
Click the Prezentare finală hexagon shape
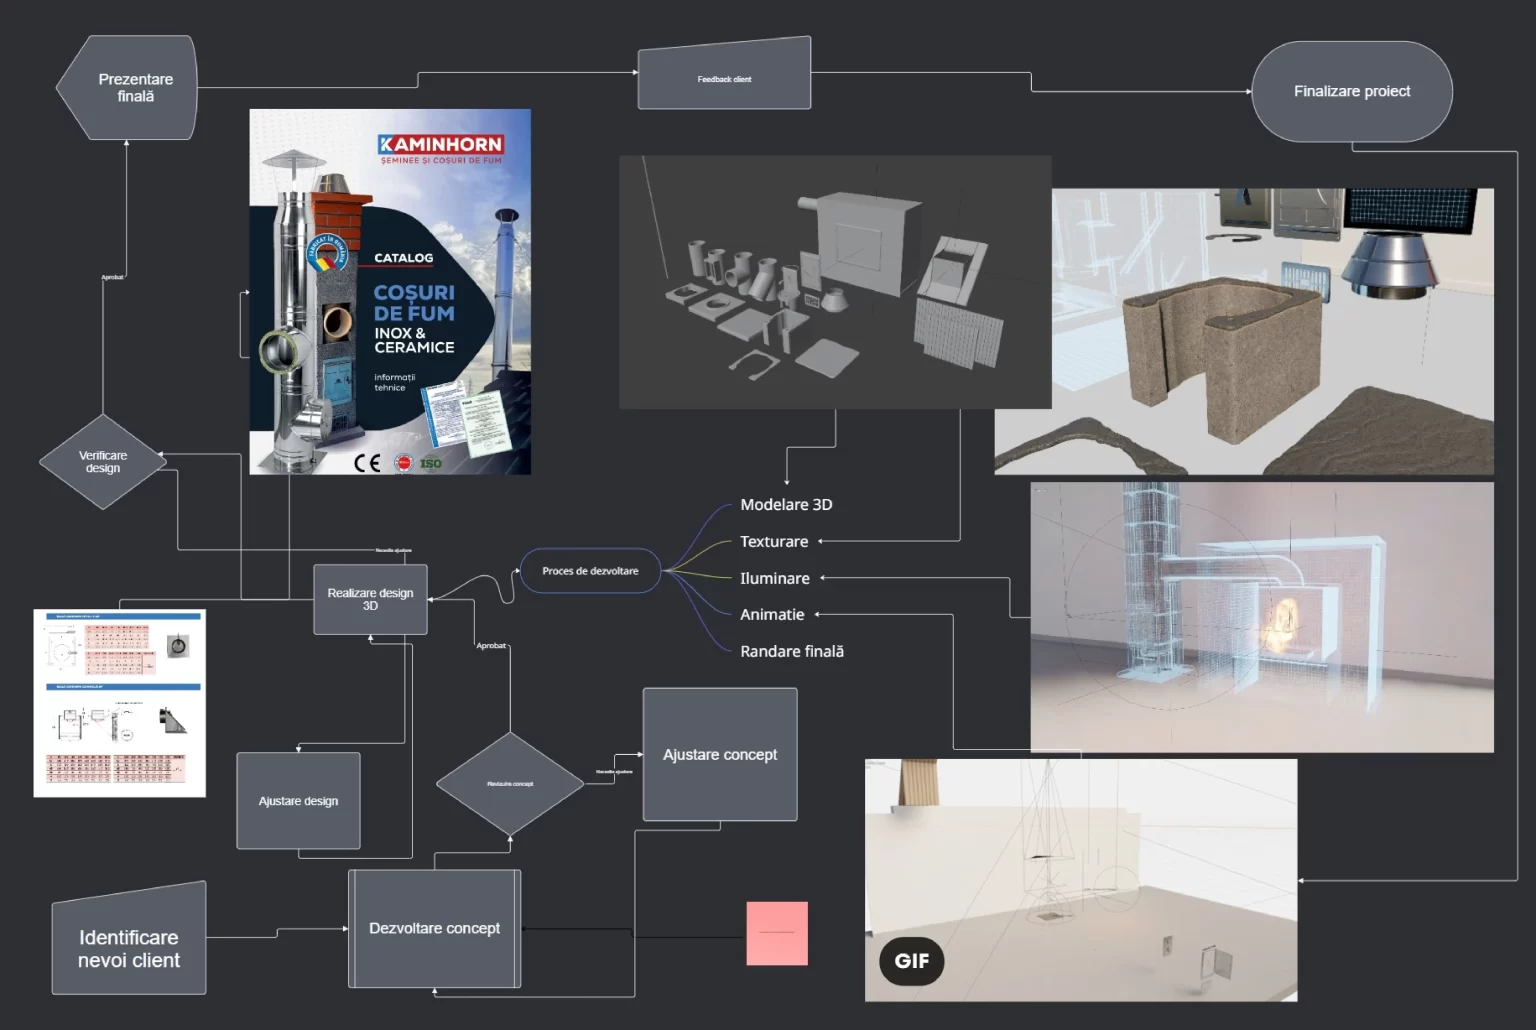[129, 88]
